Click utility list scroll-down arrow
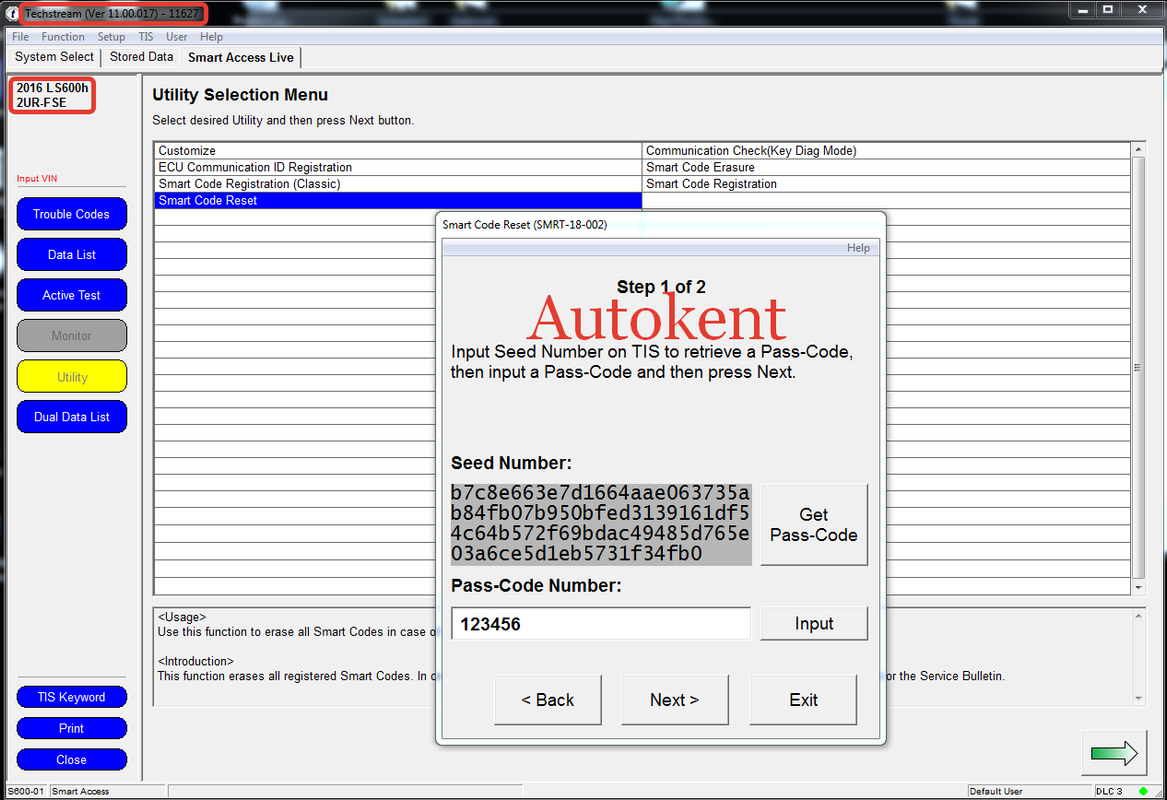The width and height of the screenshot is (1167, 800). coord(1138,587)
